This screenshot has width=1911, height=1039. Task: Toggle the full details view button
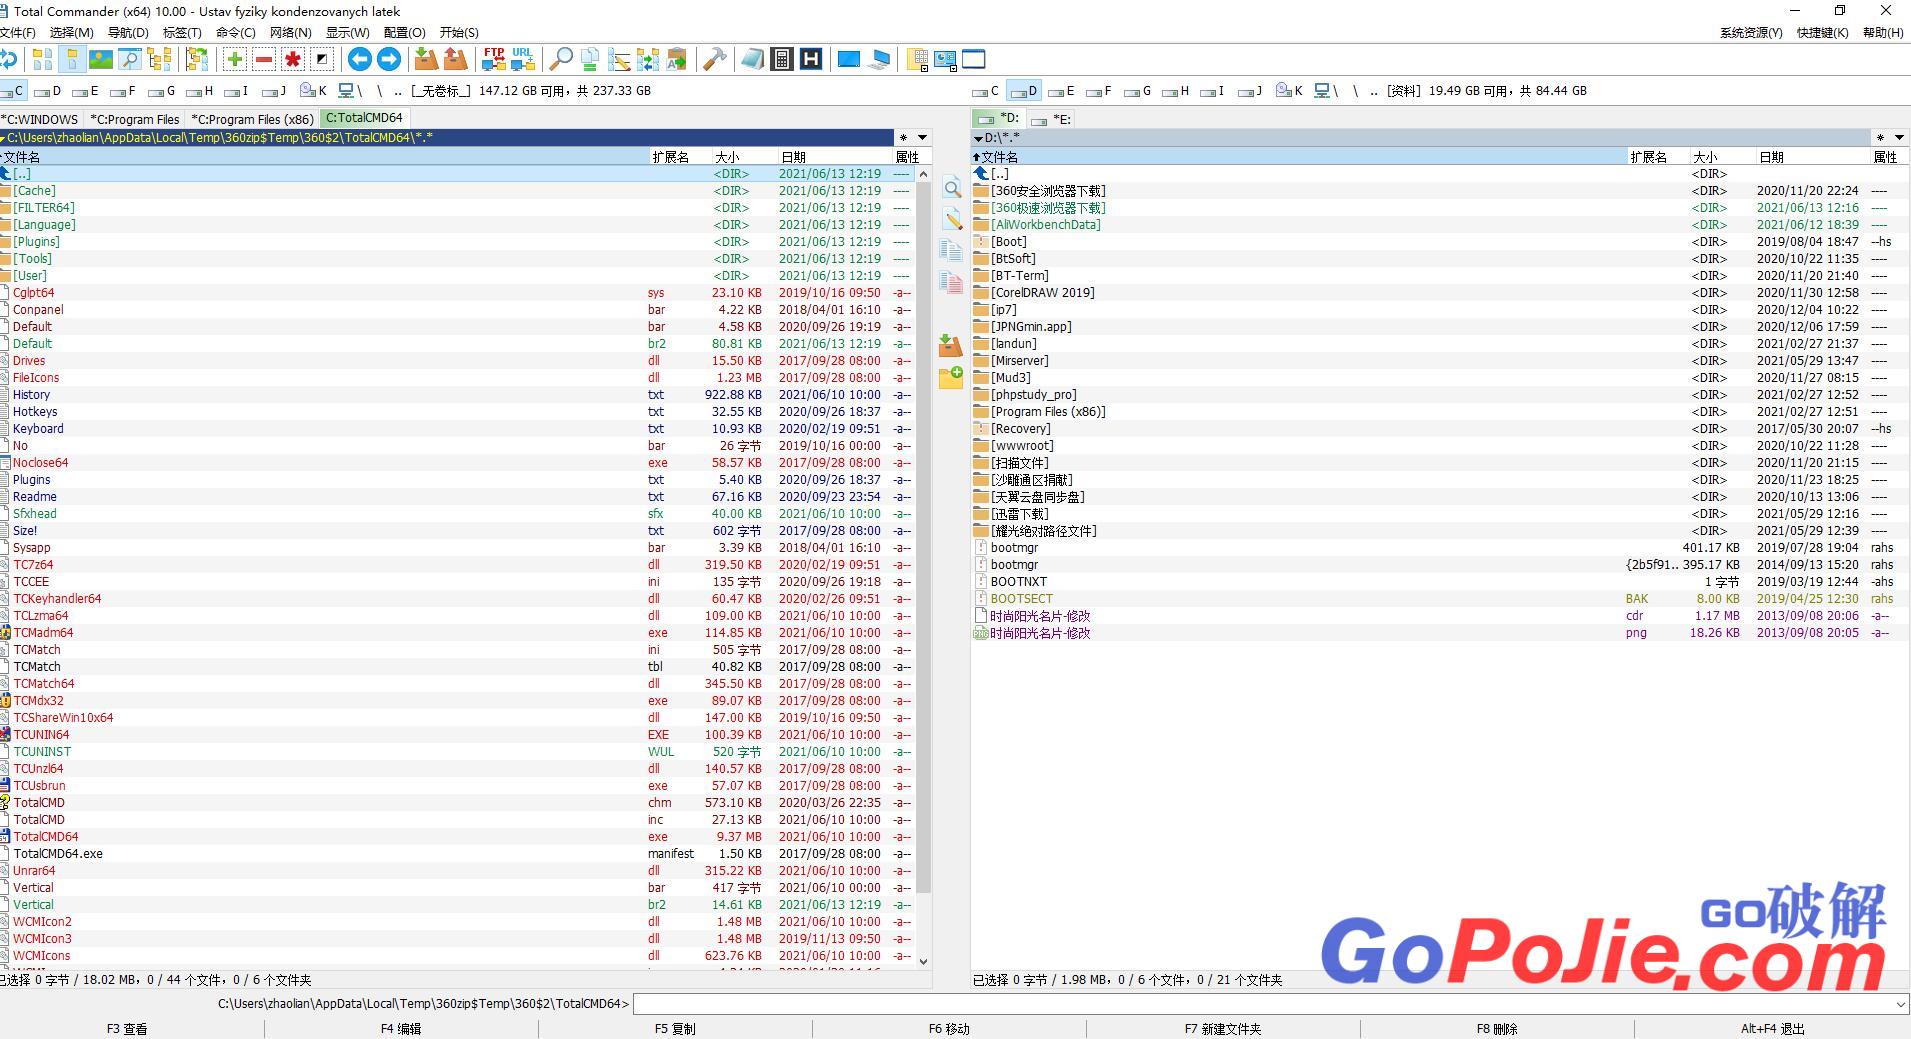click(x=71, y=60)
